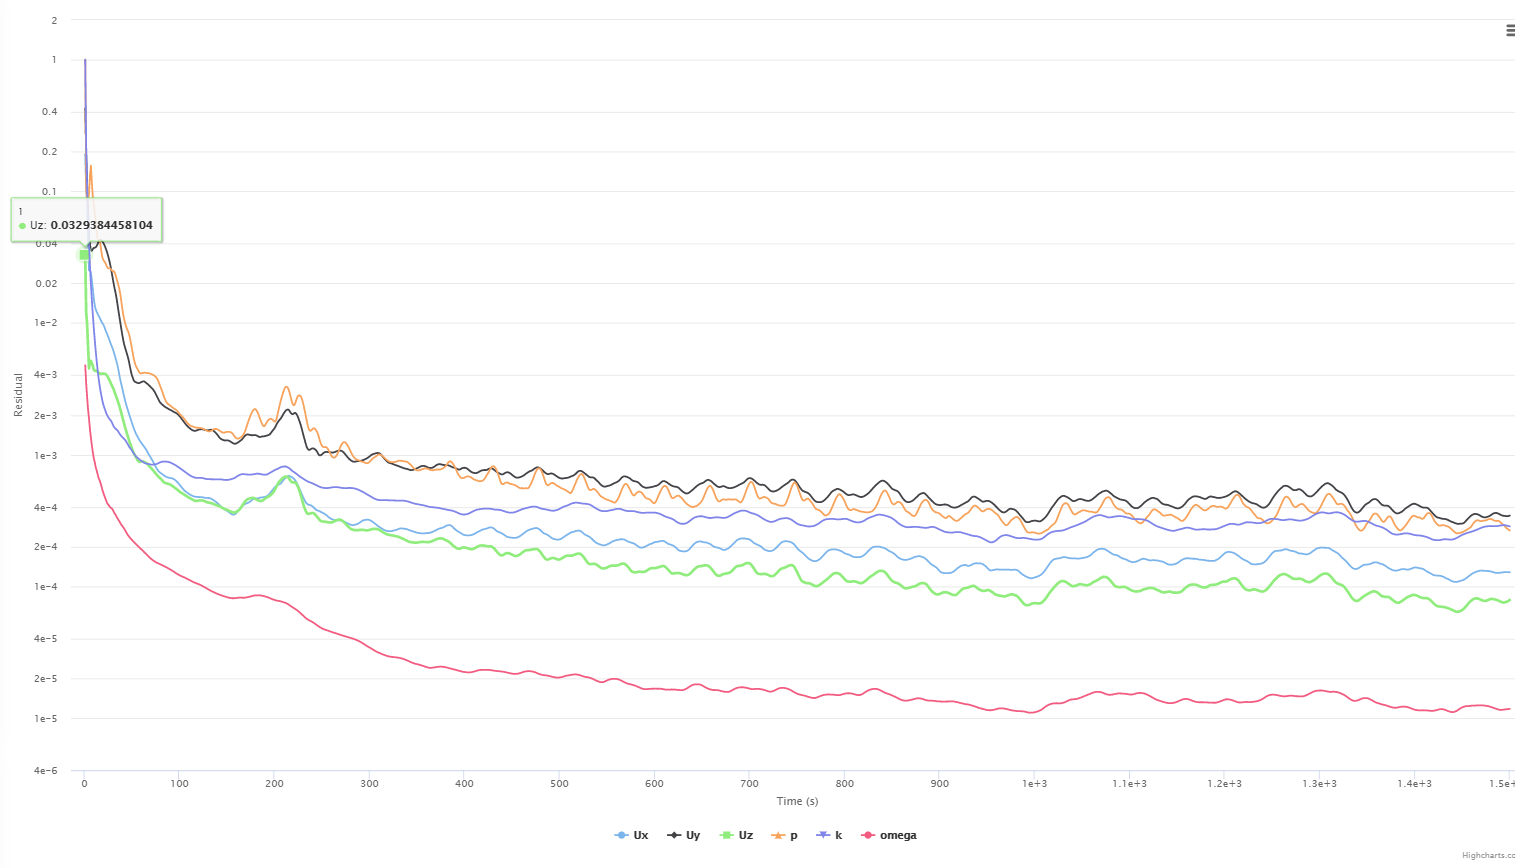Image resolution: width=1515 pixels, height=868 pixels.
Task: Click the "Residual" y-axis title
Action: (18, 395)
